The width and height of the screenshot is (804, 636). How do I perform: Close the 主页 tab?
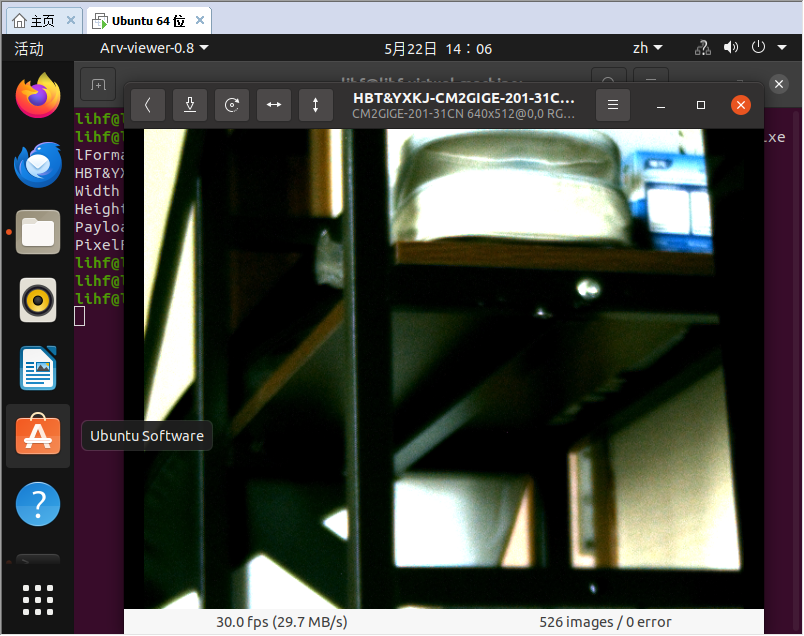tap(71, 20)
